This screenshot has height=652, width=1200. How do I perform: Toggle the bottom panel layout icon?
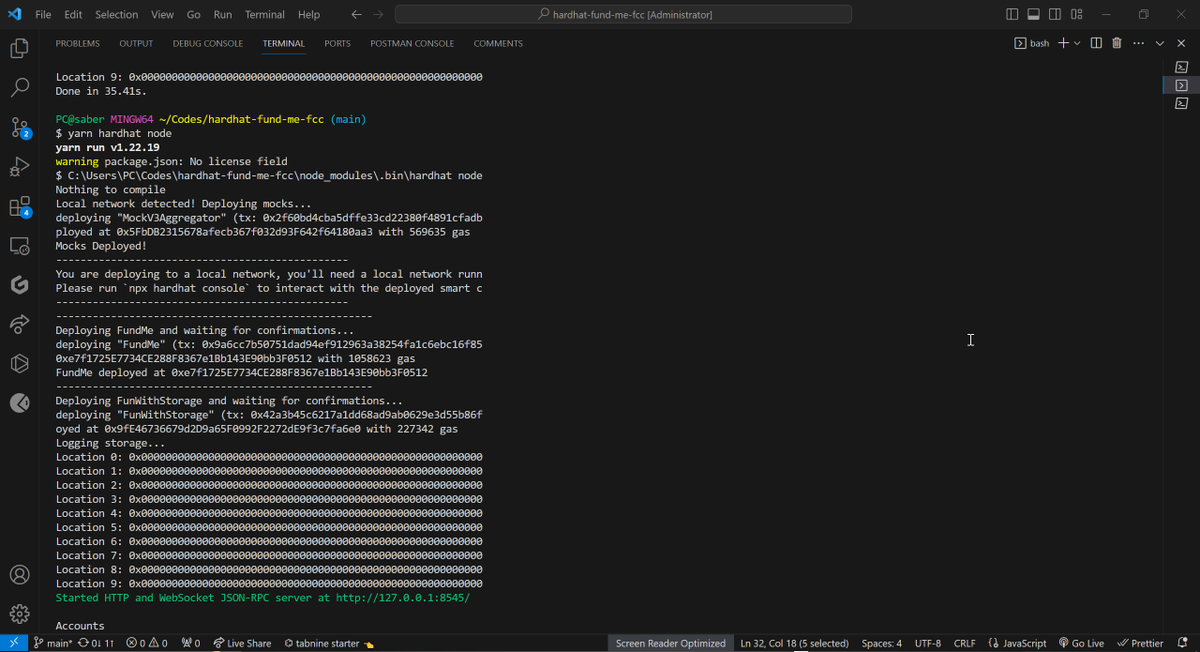click(x=1033, y=14)
